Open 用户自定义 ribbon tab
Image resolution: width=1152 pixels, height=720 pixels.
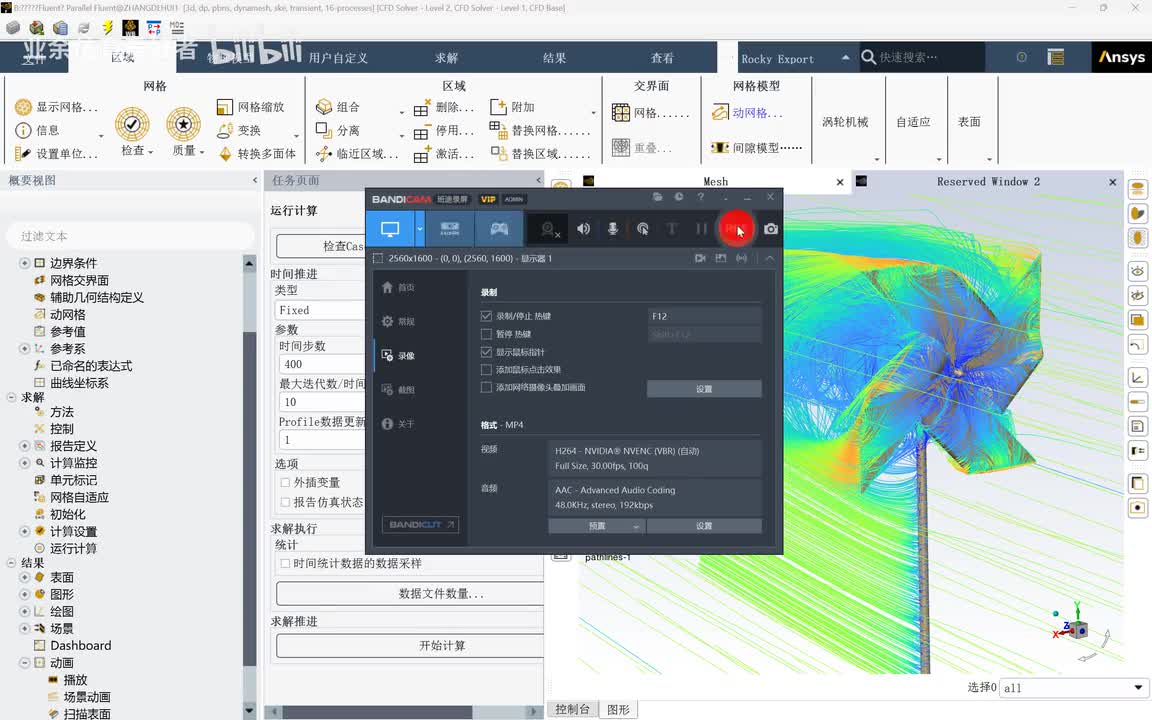point(338,58)
